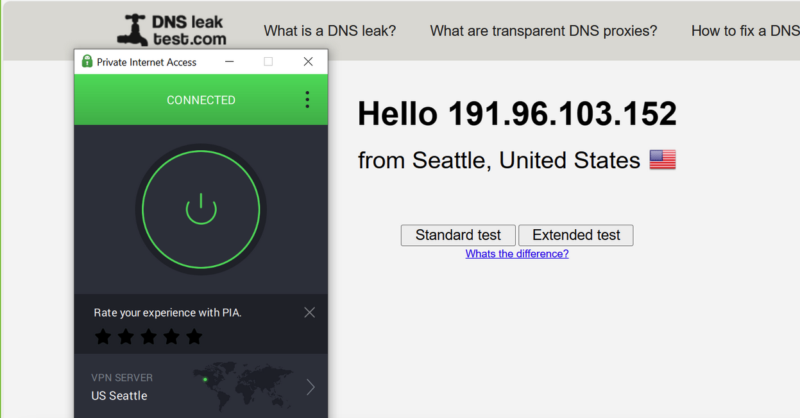Viewport: 800px width, 418px height.
Task: Open "What is a DNS leak?" tab
Action: coord(330,30)
